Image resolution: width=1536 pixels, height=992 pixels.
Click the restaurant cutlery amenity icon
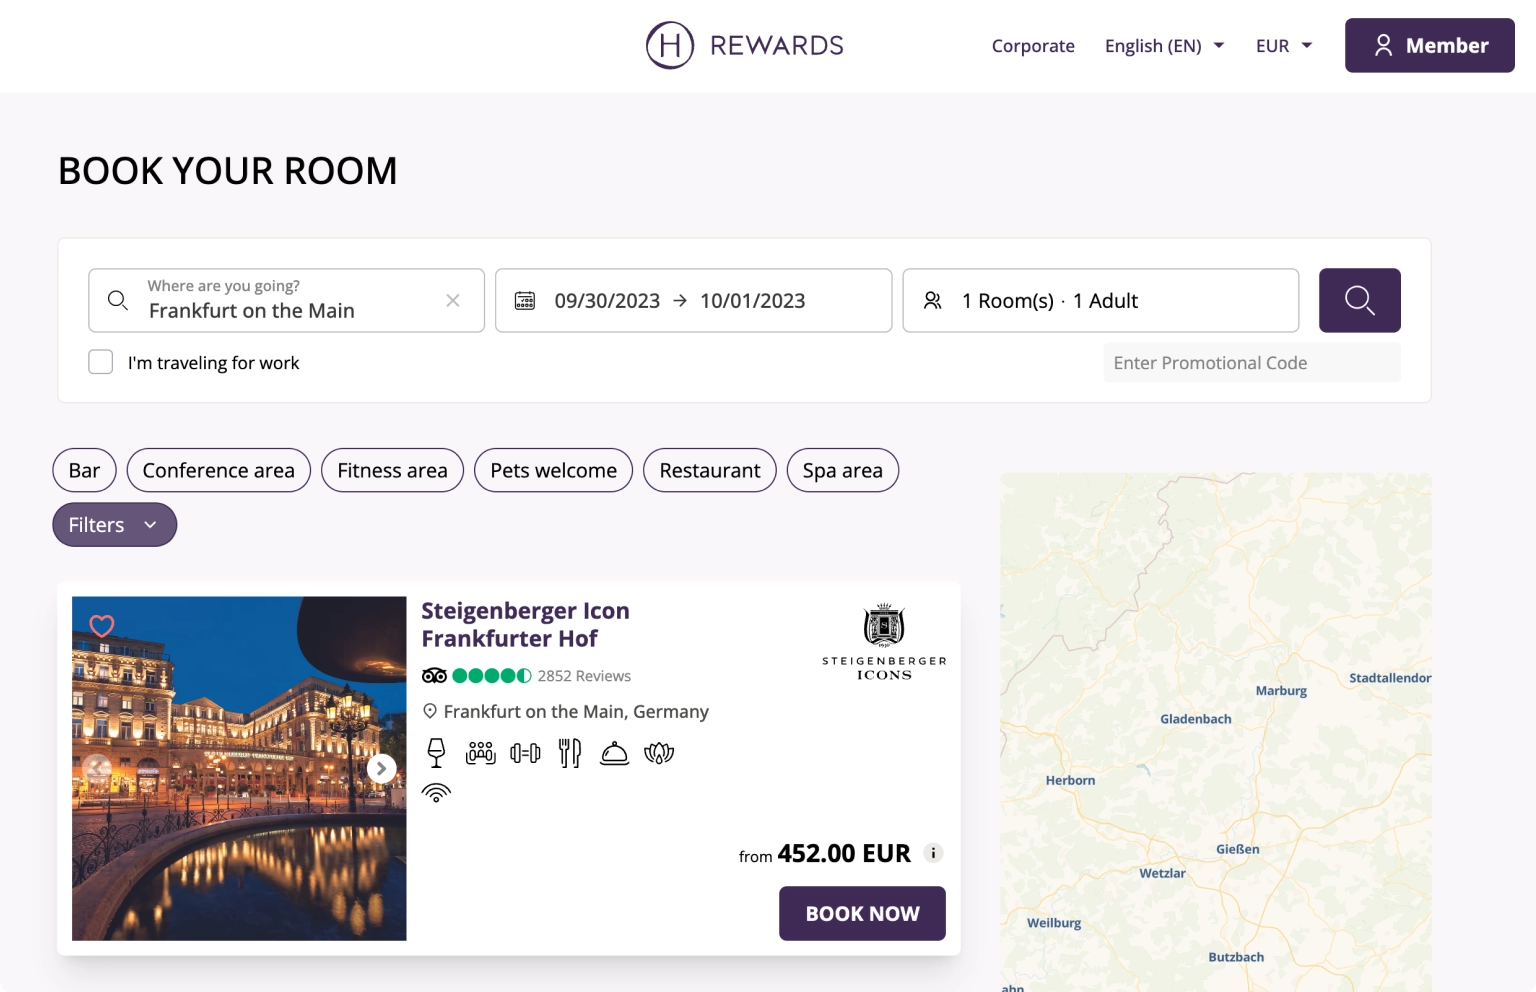tap(570, 753)
